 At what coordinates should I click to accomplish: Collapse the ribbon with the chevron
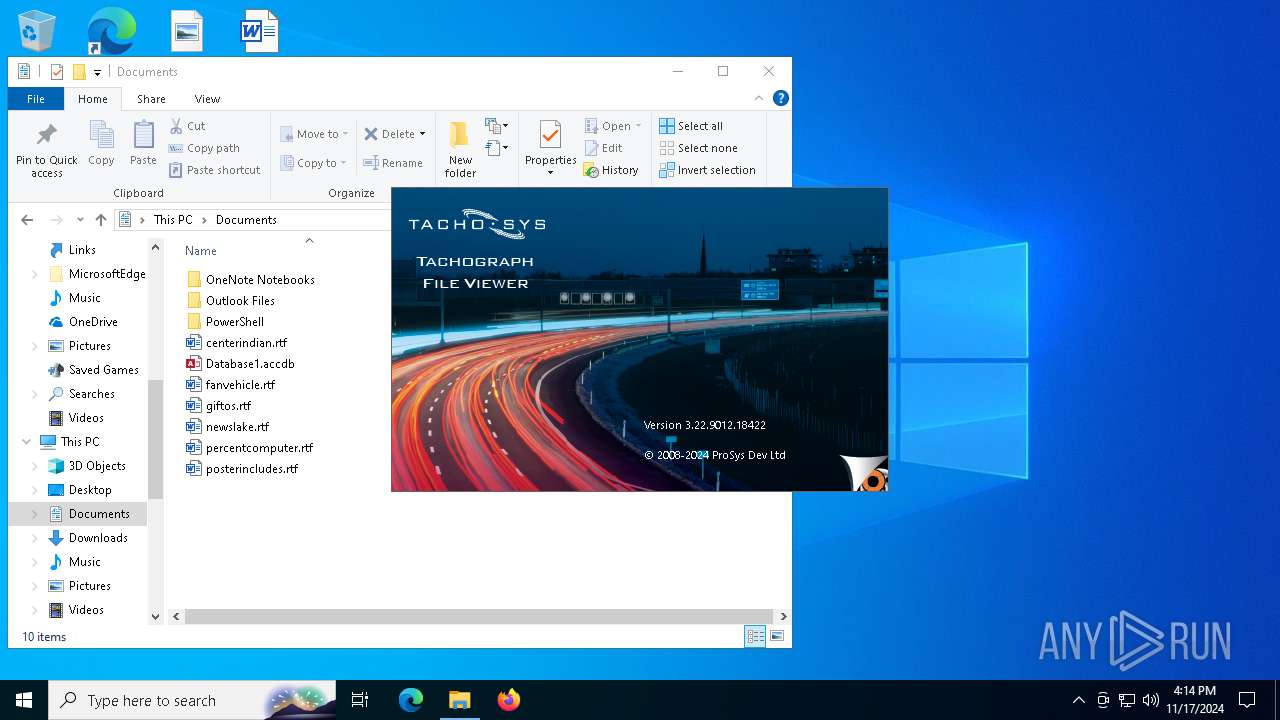pyautogui.click(x=760, y=98)
